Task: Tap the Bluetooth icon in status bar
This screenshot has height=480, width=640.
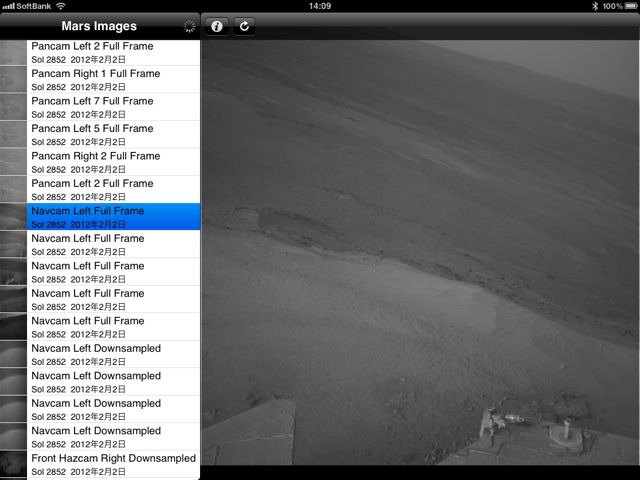Action: click(595, 6)
